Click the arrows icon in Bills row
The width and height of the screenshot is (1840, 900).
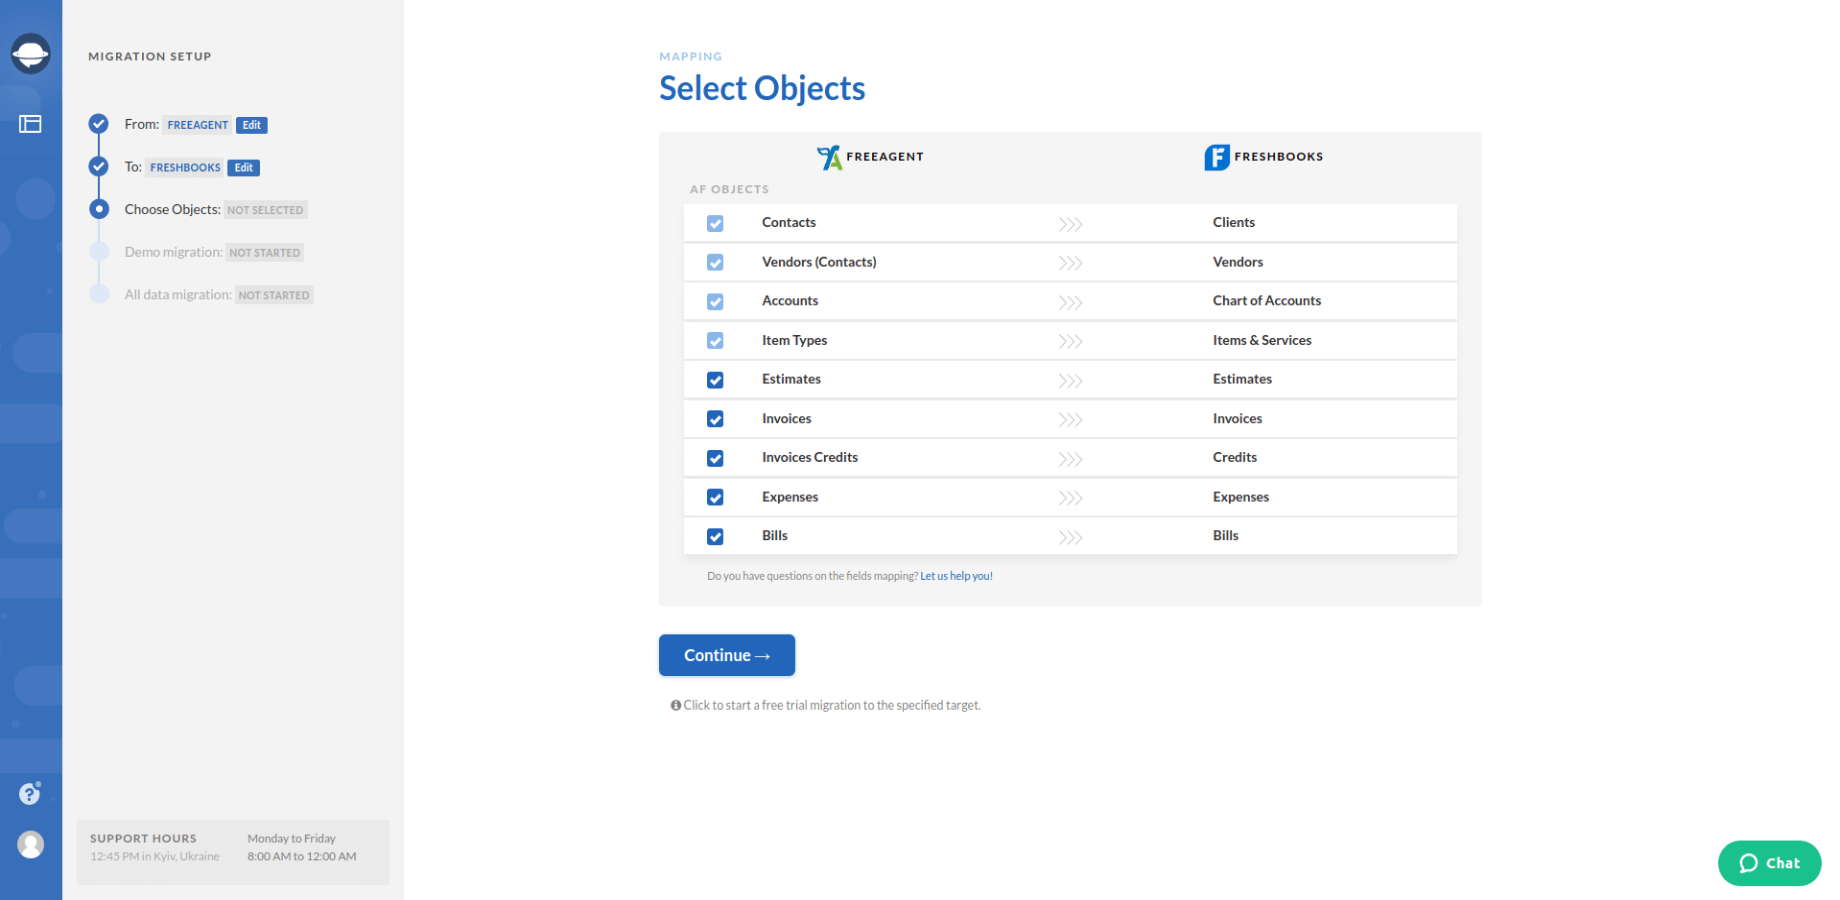(x=1070, y=537)
